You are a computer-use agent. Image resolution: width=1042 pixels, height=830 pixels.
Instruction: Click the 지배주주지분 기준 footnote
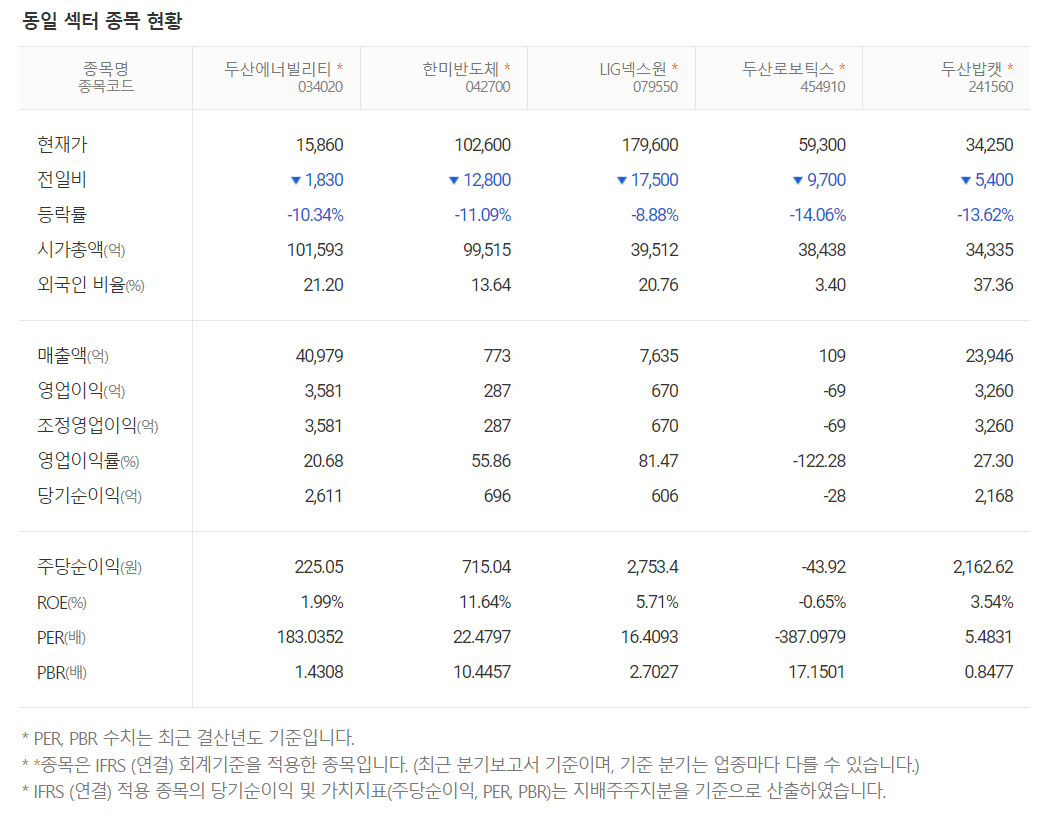coord(454,791)
